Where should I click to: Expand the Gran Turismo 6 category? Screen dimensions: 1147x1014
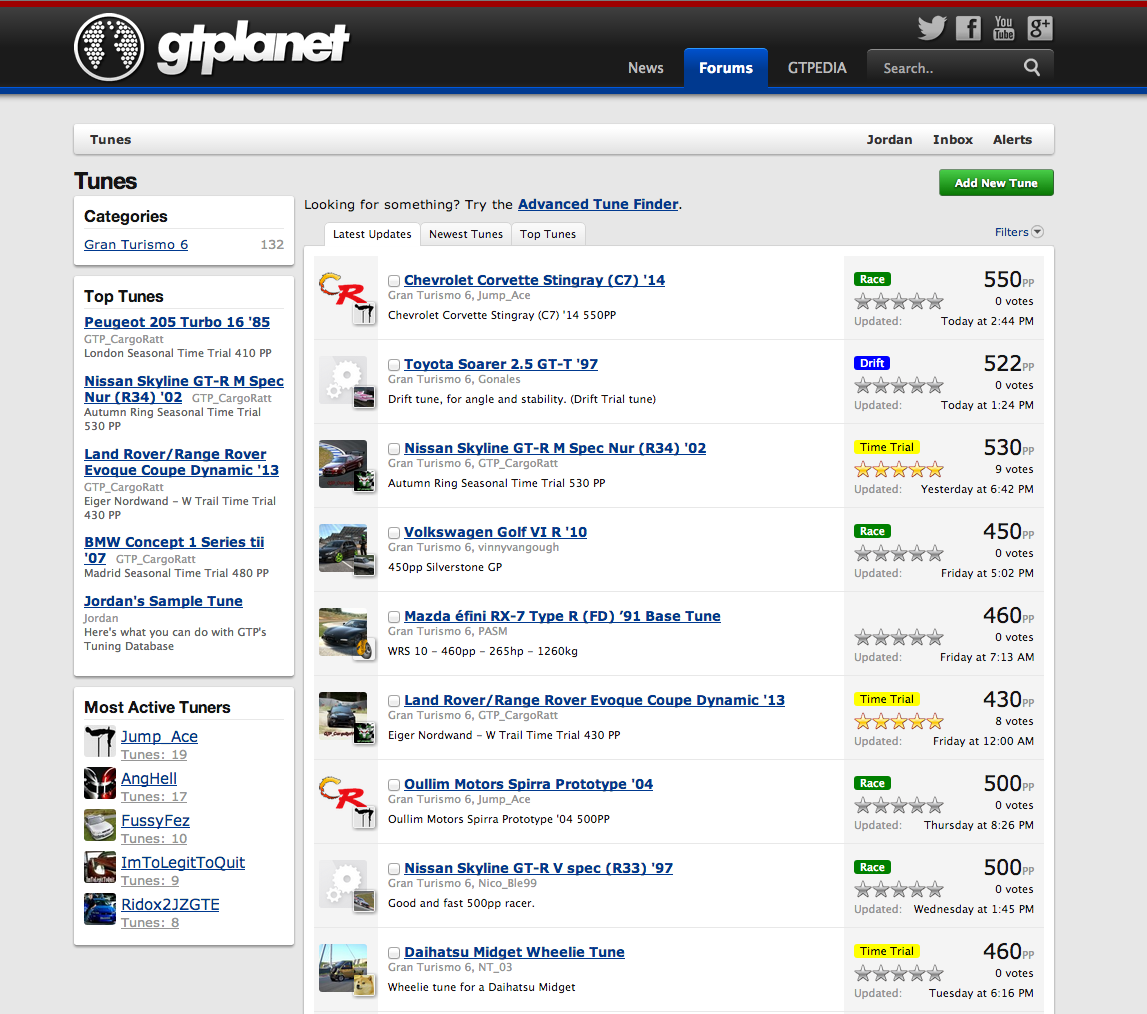(135, 244)
